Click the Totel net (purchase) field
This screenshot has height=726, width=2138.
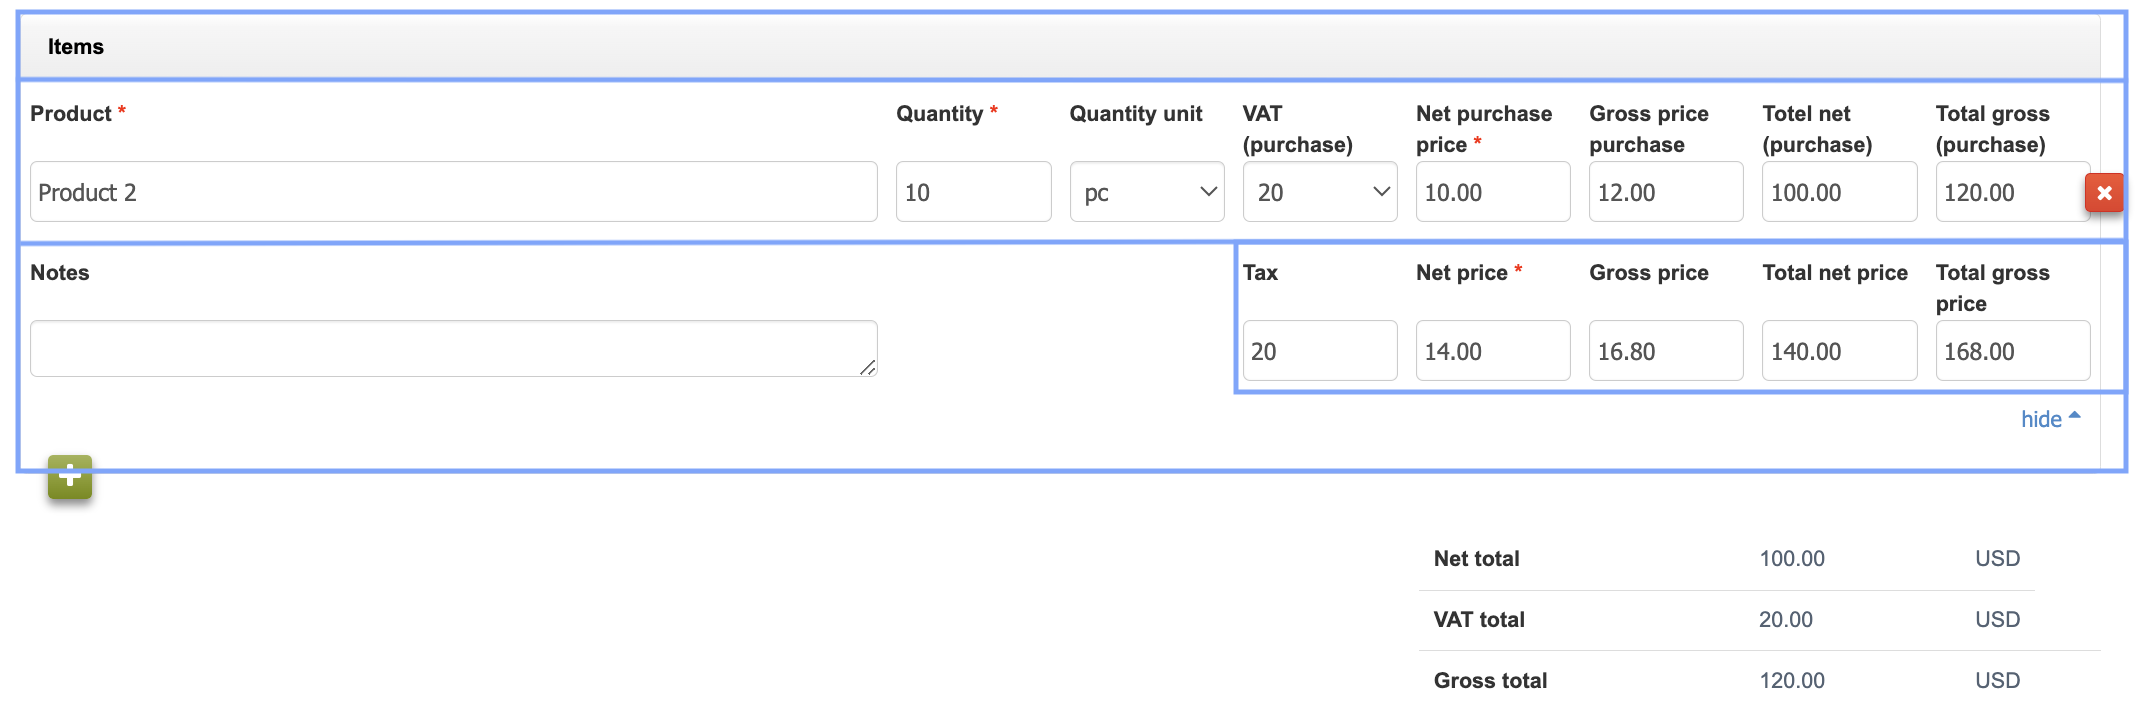click(1838, 192)
